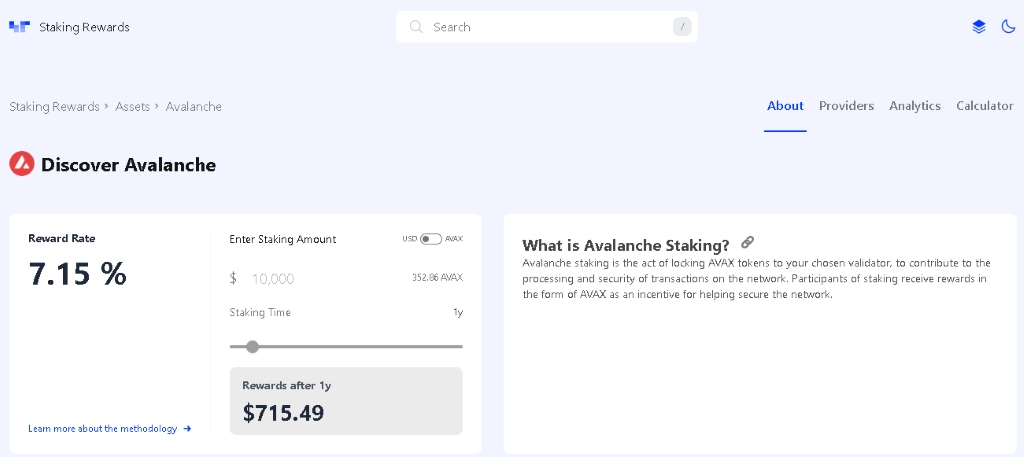Click the Avalanche breadcrumb item
The image size is (1024, 457).
[194, 107]
